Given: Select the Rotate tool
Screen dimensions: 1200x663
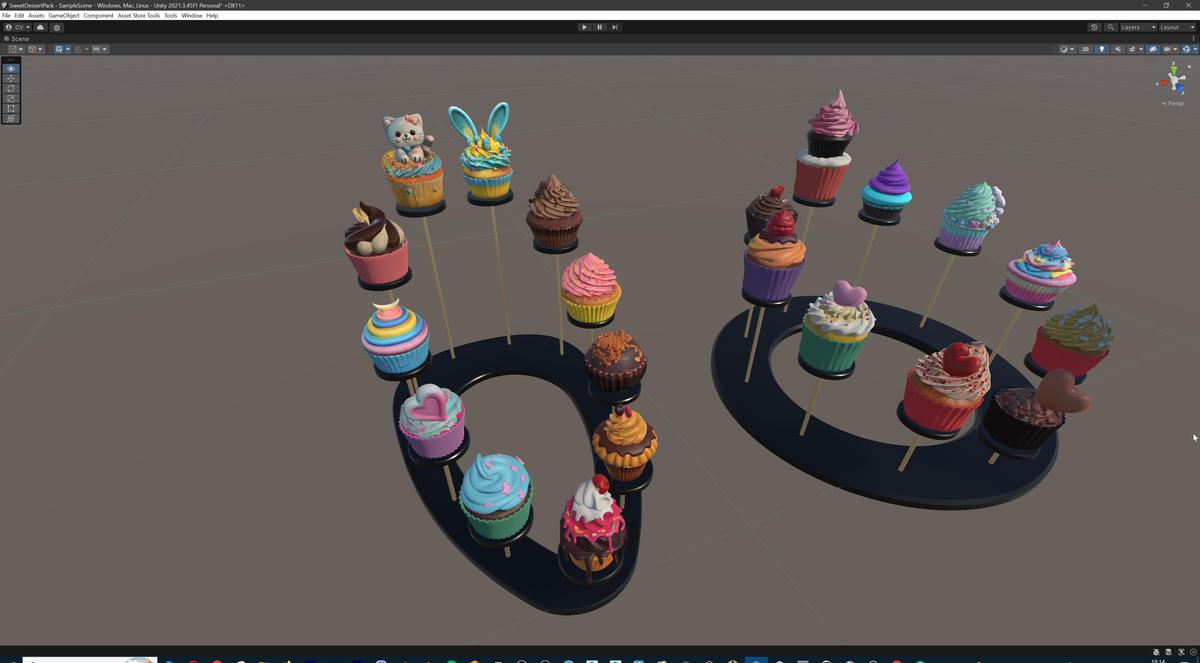Looking at the screenshot, I should pos(10,88).
